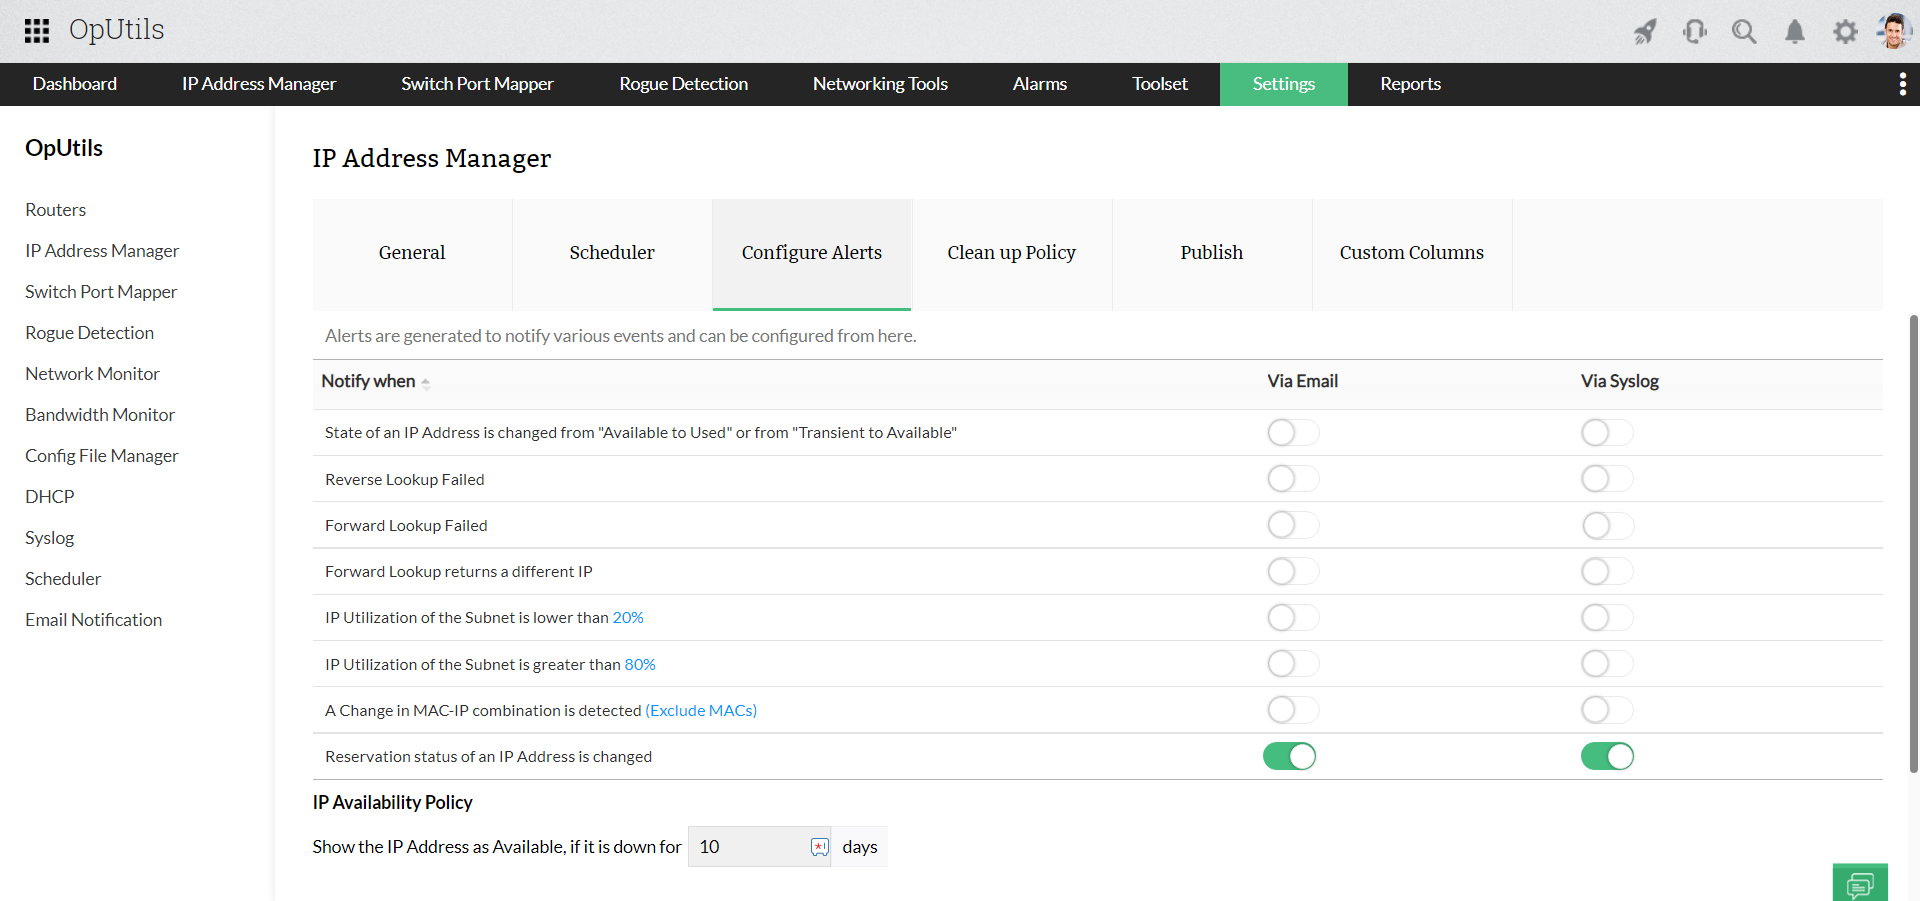Click the rocket quick-launch icon

1645,32
